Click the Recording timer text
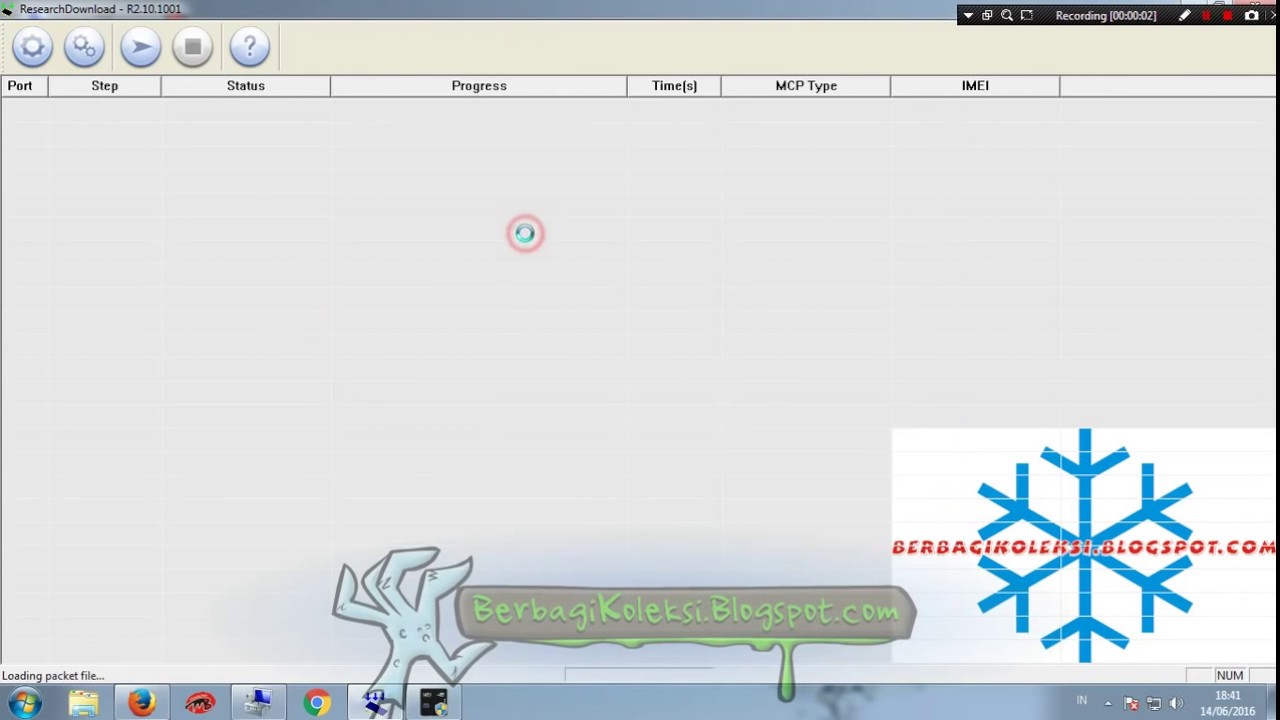The image size is (1280, 720). tap(1106, 16)
